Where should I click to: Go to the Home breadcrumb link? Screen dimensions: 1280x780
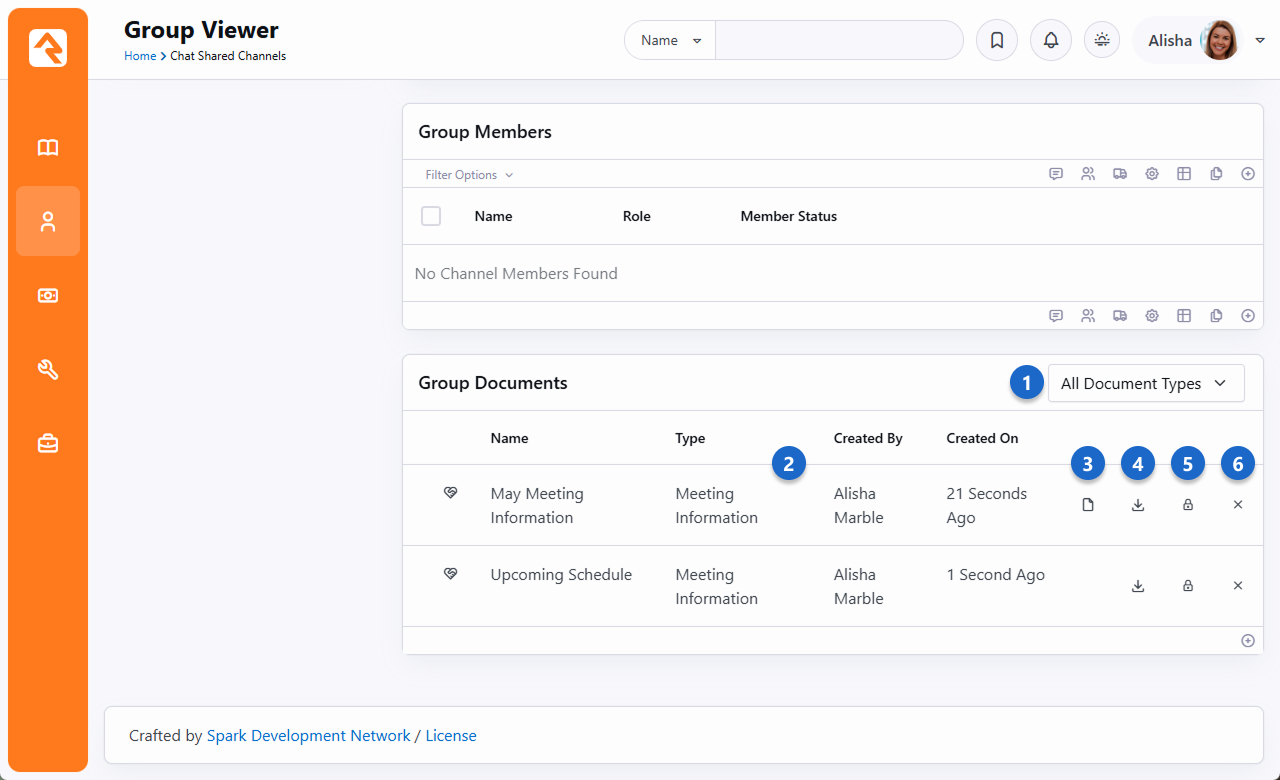(x=140, y=56)
